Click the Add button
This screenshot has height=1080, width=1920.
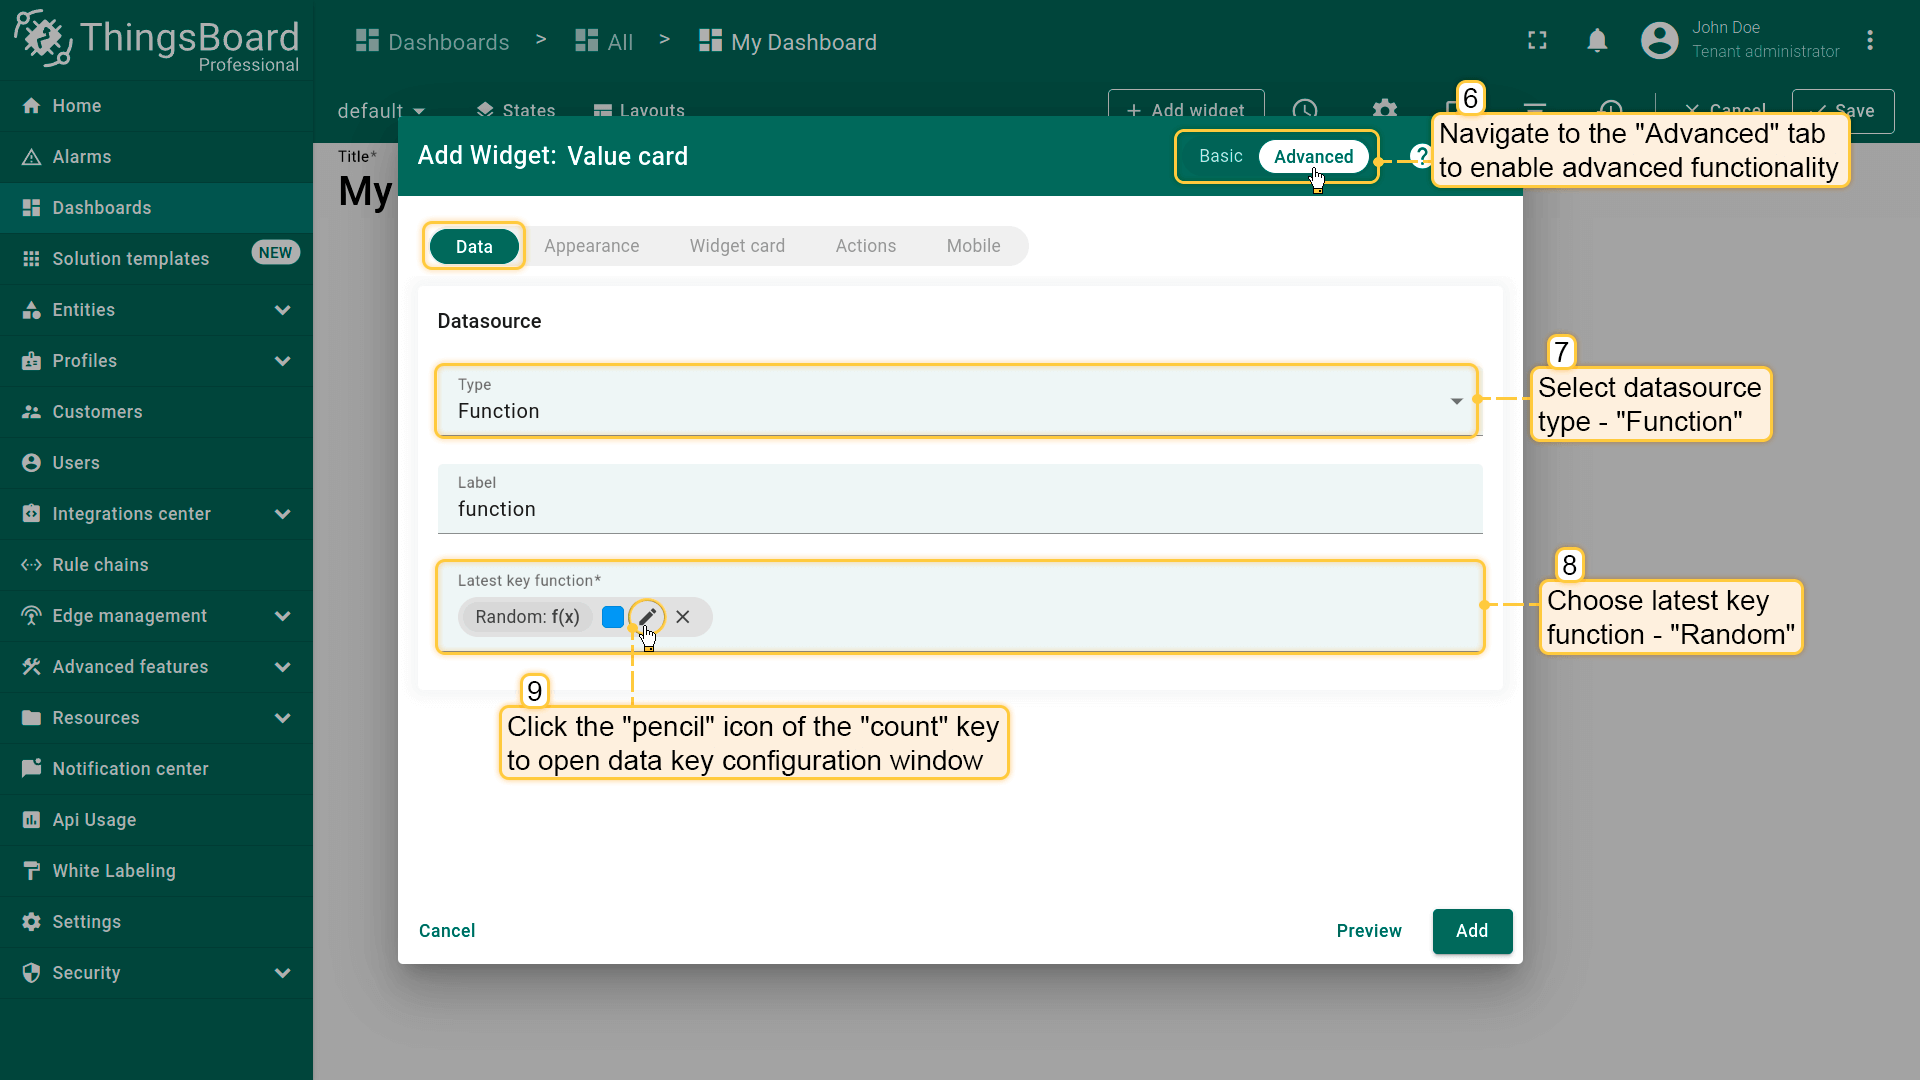pos(1471,931)
